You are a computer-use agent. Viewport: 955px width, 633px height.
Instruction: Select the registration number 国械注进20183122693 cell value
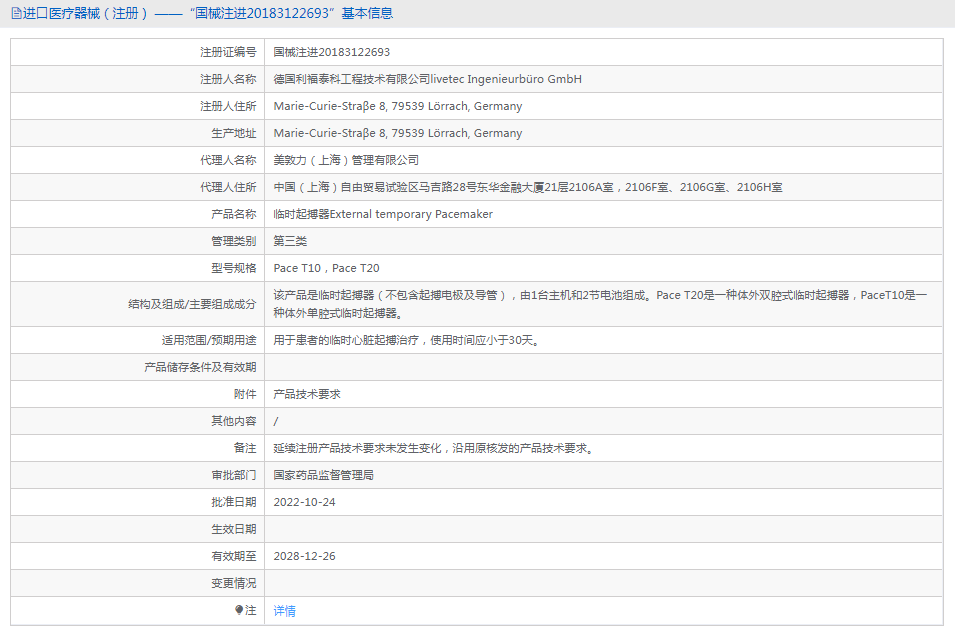[332, 52]
